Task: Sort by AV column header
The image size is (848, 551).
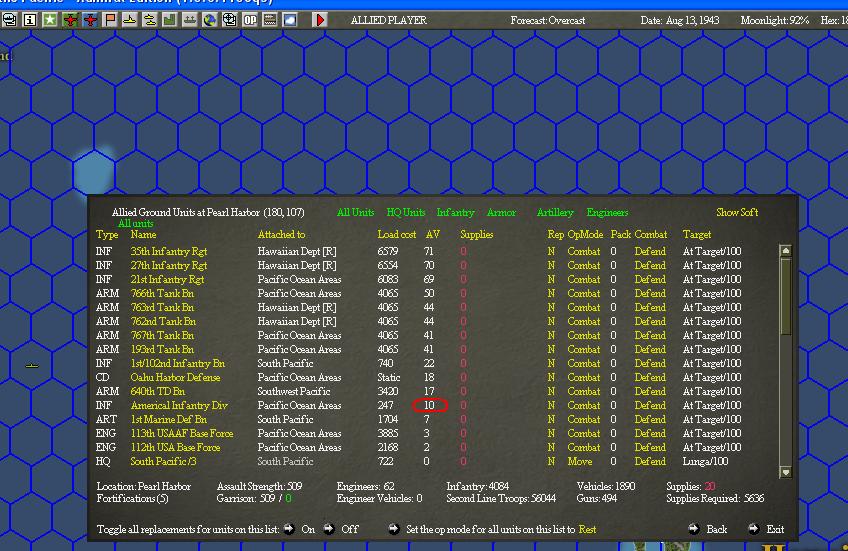Action: pyautogui.click(x=433, y=235)
